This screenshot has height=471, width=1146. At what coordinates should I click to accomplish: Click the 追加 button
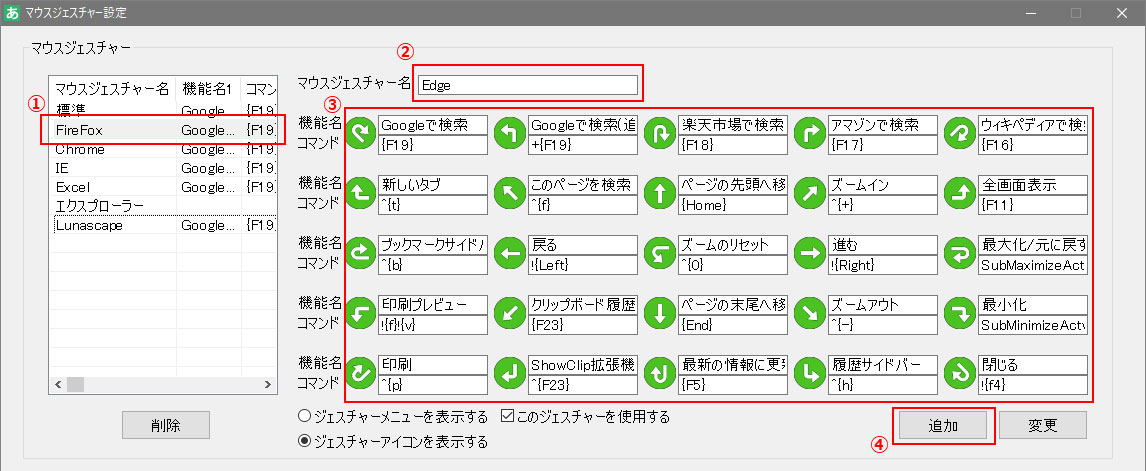pyautogui.click(x=943, y=425)
